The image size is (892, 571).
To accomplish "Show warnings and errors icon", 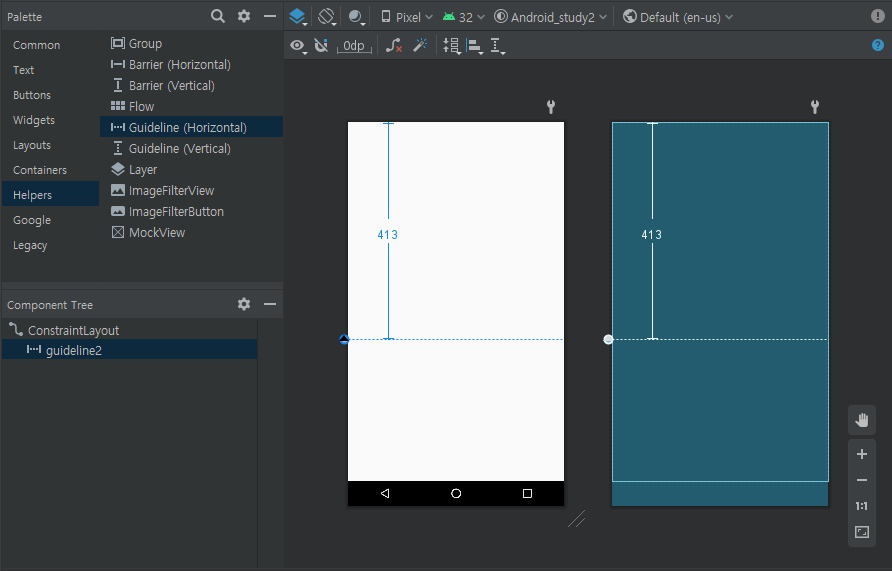I will pos(877,16).
